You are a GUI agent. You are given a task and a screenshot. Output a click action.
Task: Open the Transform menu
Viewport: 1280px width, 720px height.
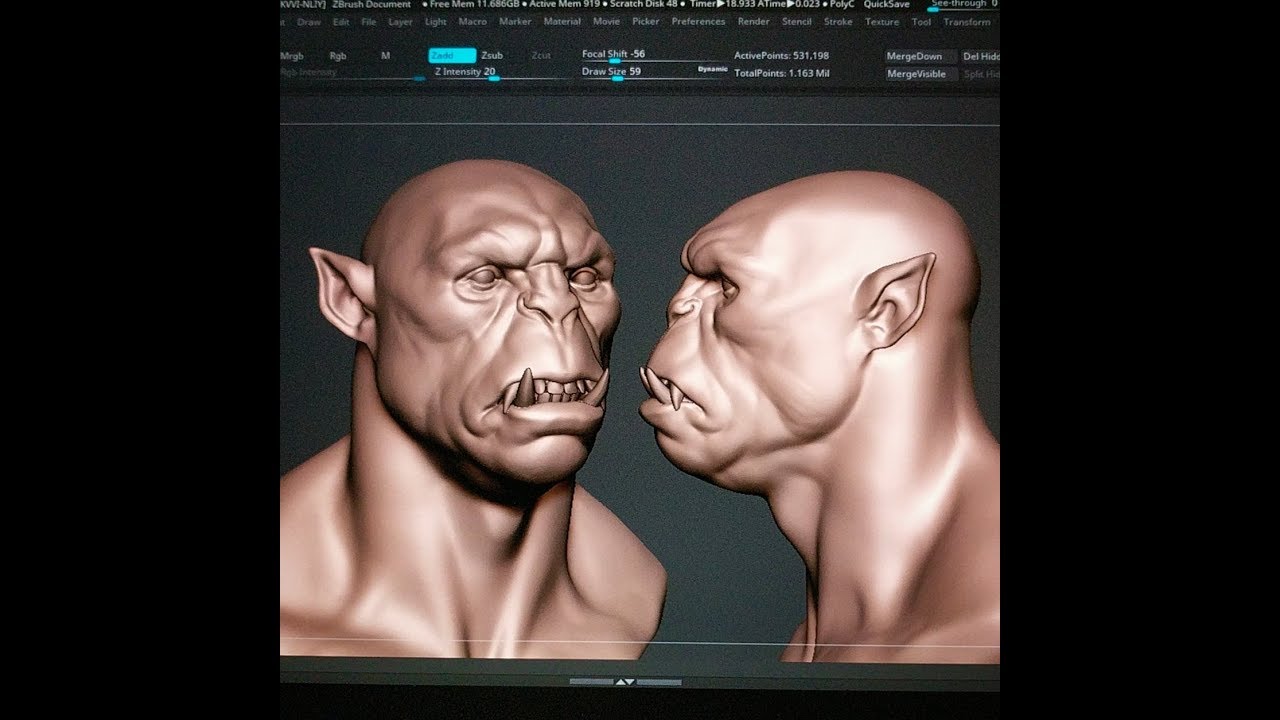967,22
